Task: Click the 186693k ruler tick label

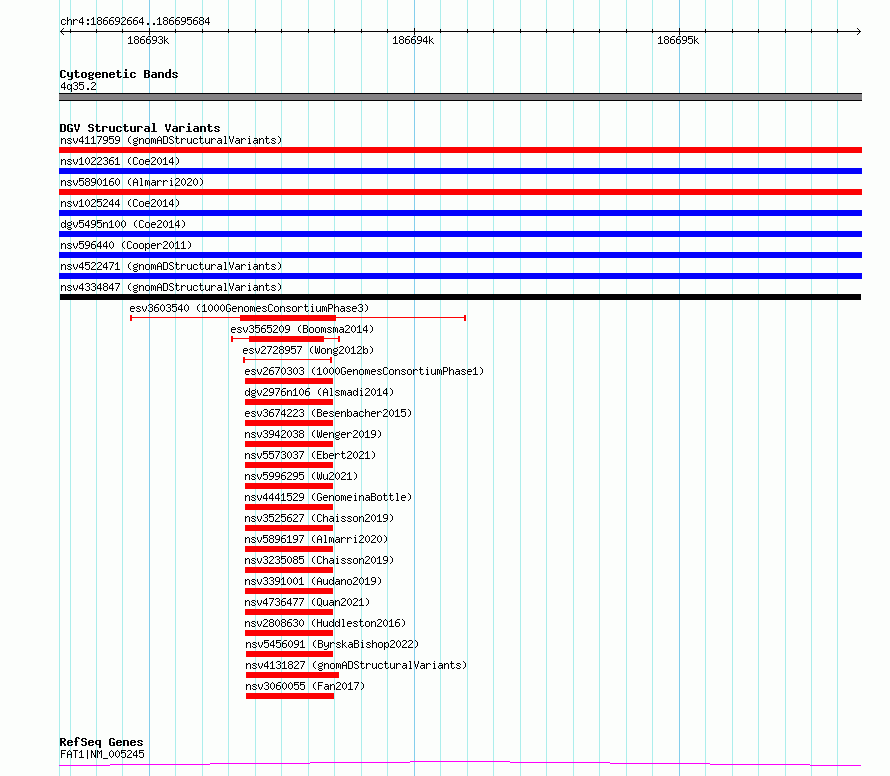Action: click(148, 40)
